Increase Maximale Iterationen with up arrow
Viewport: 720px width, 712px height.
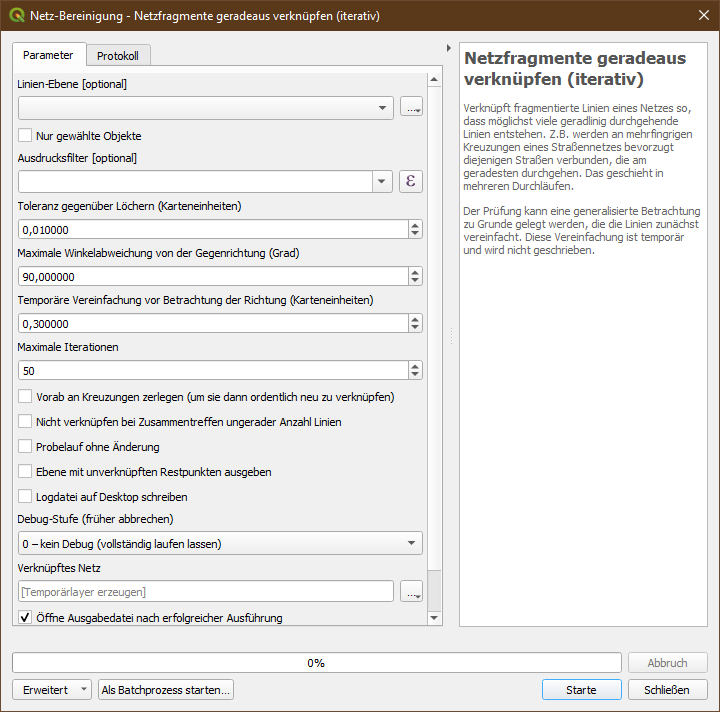[x=415, y=366]
